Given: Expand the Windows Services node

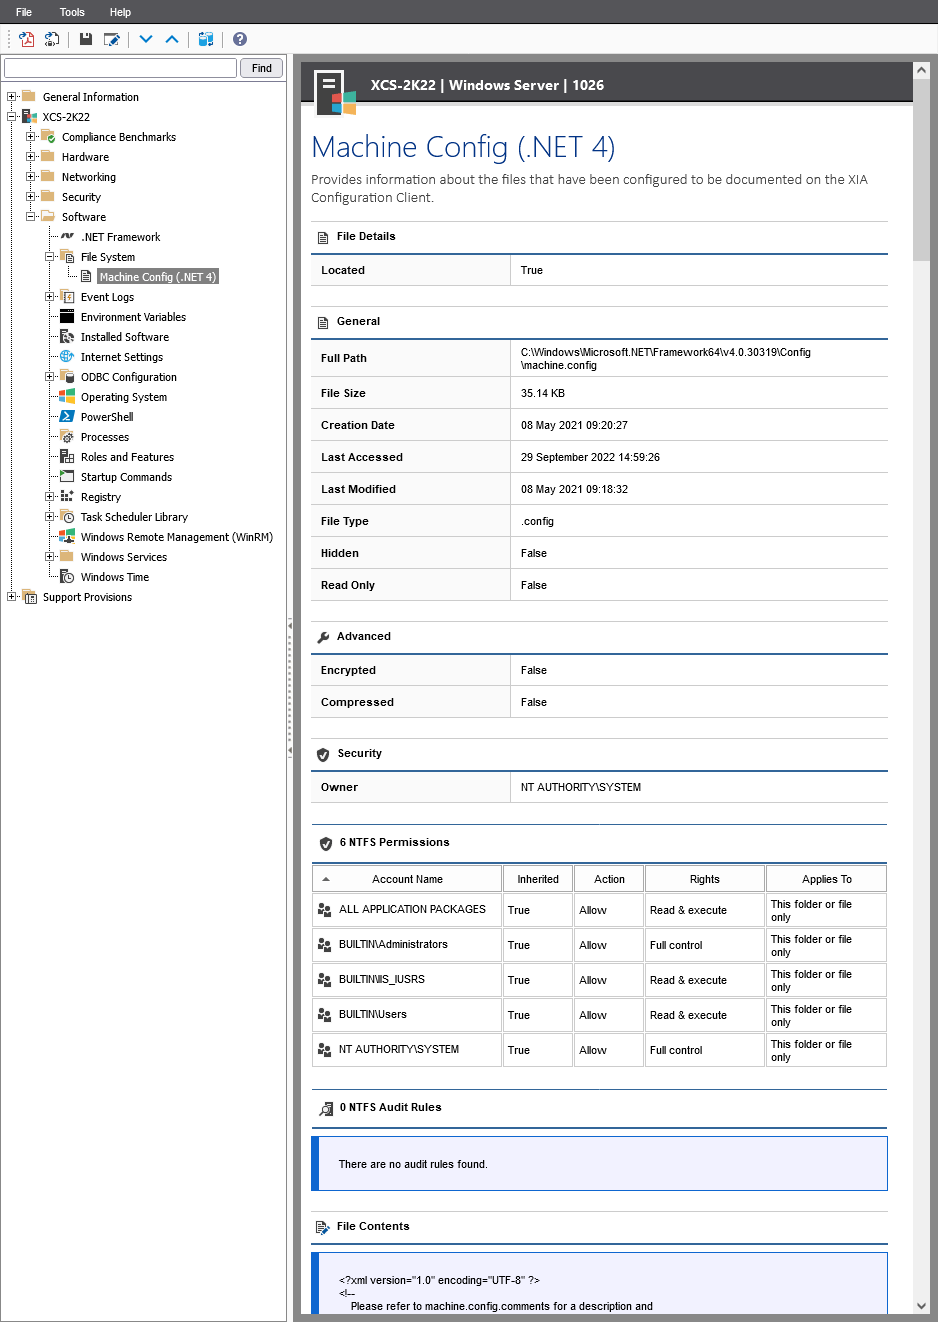Looking at the screenshot, I should pyautogui.click(x=49, y=557).
